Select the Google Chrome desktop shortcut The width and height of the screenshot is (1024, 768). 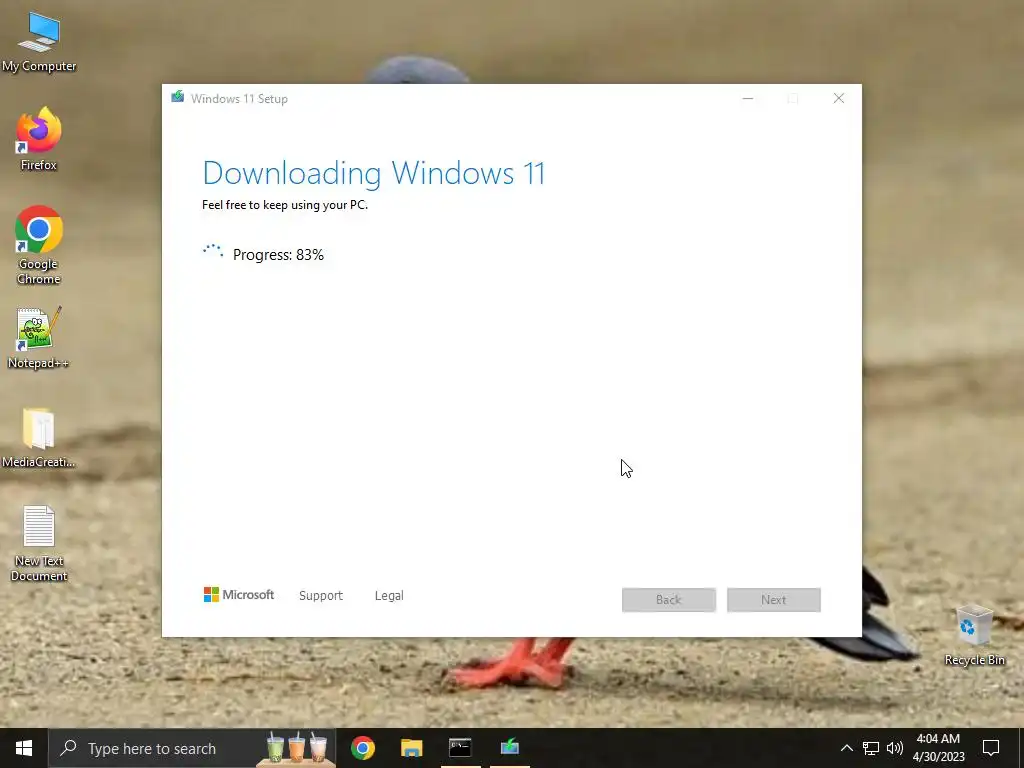coord(39,246)
